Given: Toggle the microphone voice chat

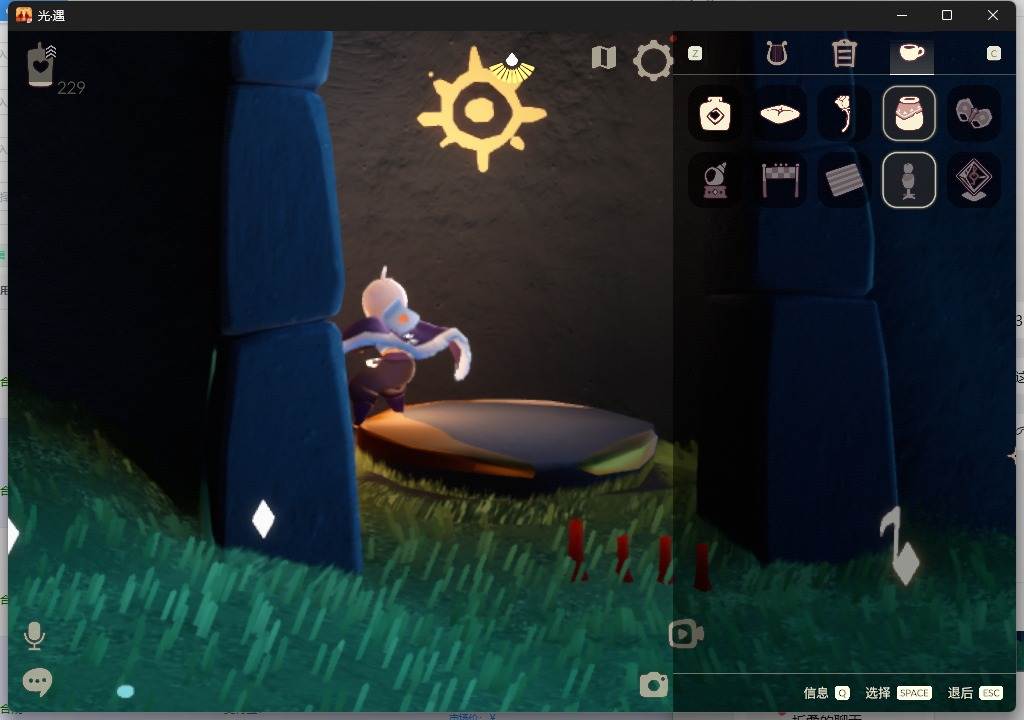Looking at the screenshot, I should pyautogui.click(x=34, y=636).
